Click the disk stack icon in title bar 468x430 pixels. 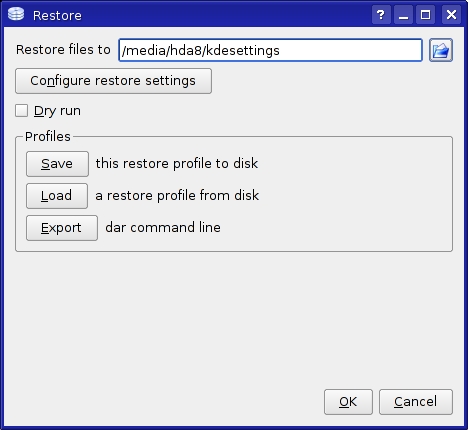(x=16, y=14)
